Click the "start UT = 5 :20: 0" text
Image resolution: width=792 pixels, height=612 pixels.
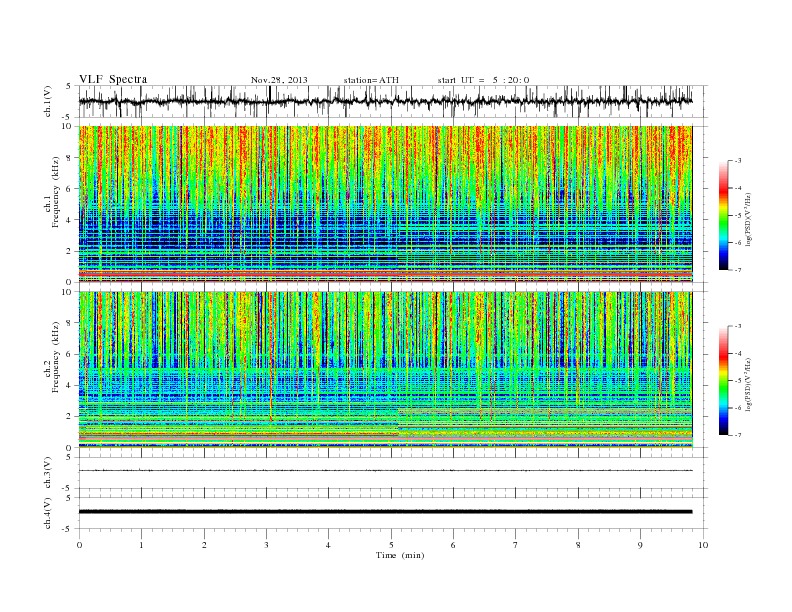pyautogui.click(x=483, y=80)
